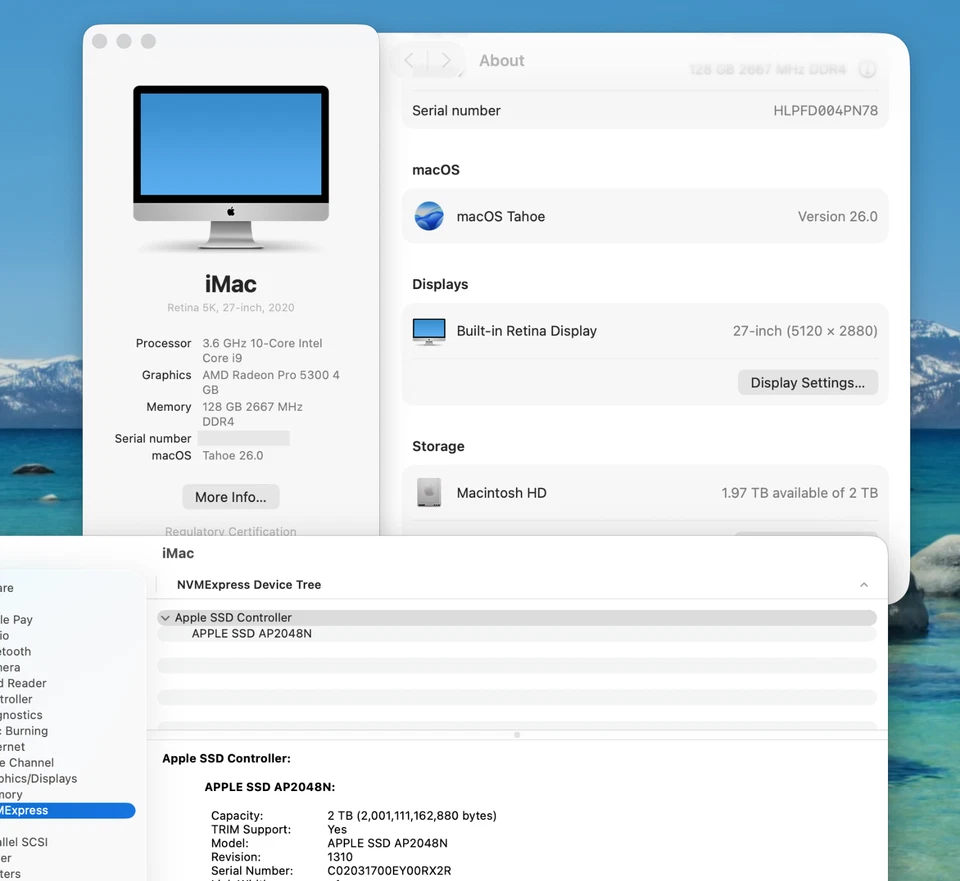Image resolution: width=960 pixels, height=881 pixels.
Task: Click the About header title
Action: coord(501,60)
